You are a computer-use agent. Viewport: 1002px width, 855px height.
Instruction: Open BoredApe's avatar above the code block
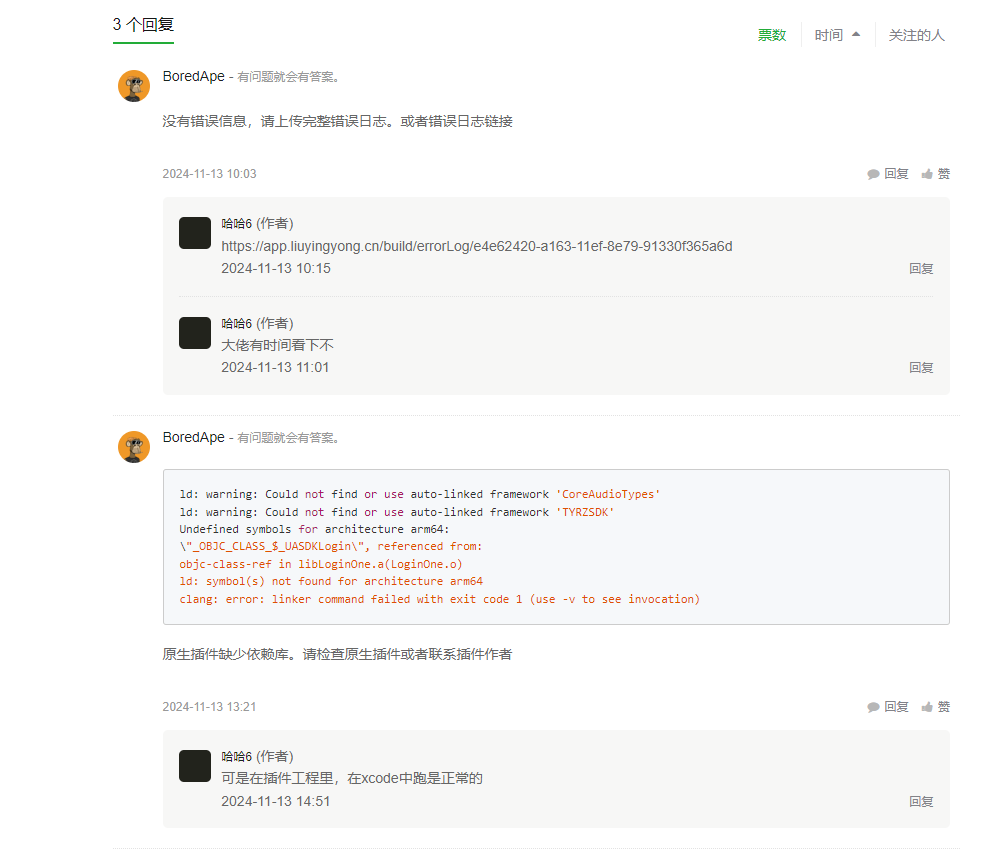[134, 447]
